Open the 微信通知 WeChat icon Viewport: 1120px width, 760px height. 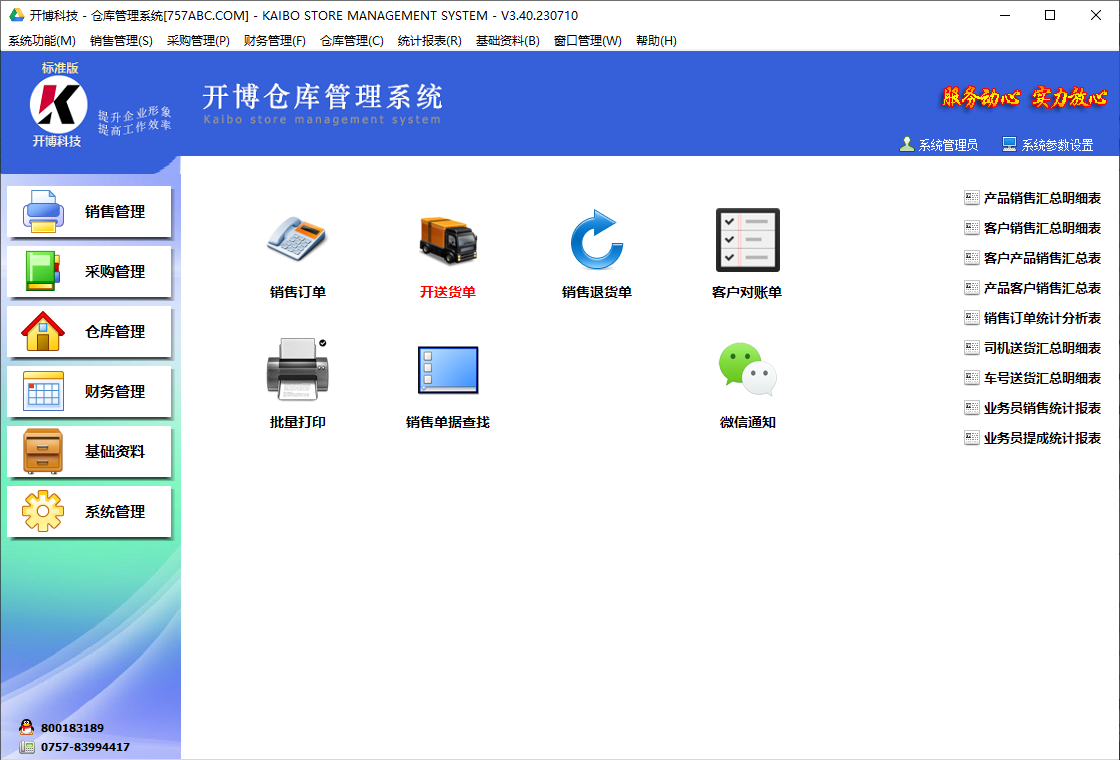[747, 369]
